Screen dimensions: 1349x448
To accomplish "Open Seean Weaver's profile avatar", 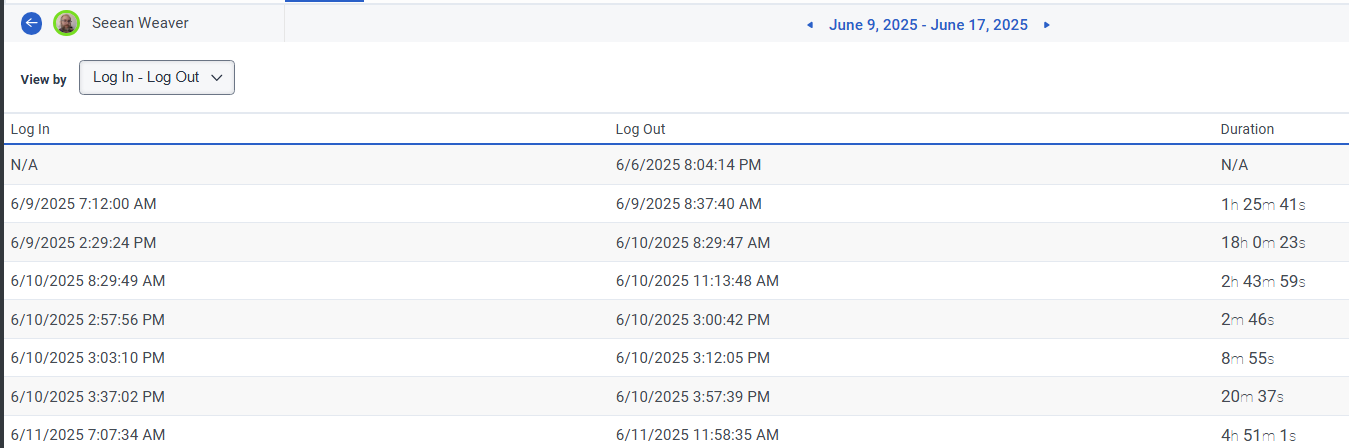I will [x=67, y=23].
